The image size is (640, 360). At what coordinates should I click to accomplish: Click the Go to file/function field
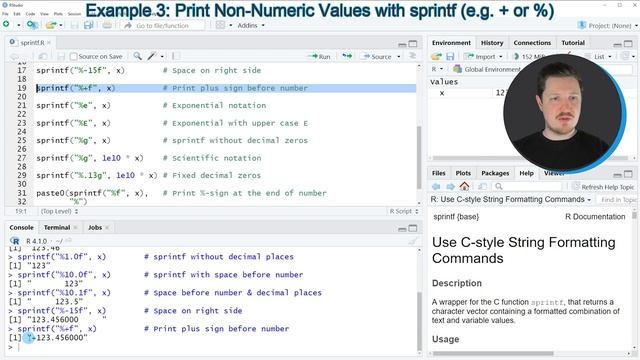pyautogui.click(x=162, y=25)
